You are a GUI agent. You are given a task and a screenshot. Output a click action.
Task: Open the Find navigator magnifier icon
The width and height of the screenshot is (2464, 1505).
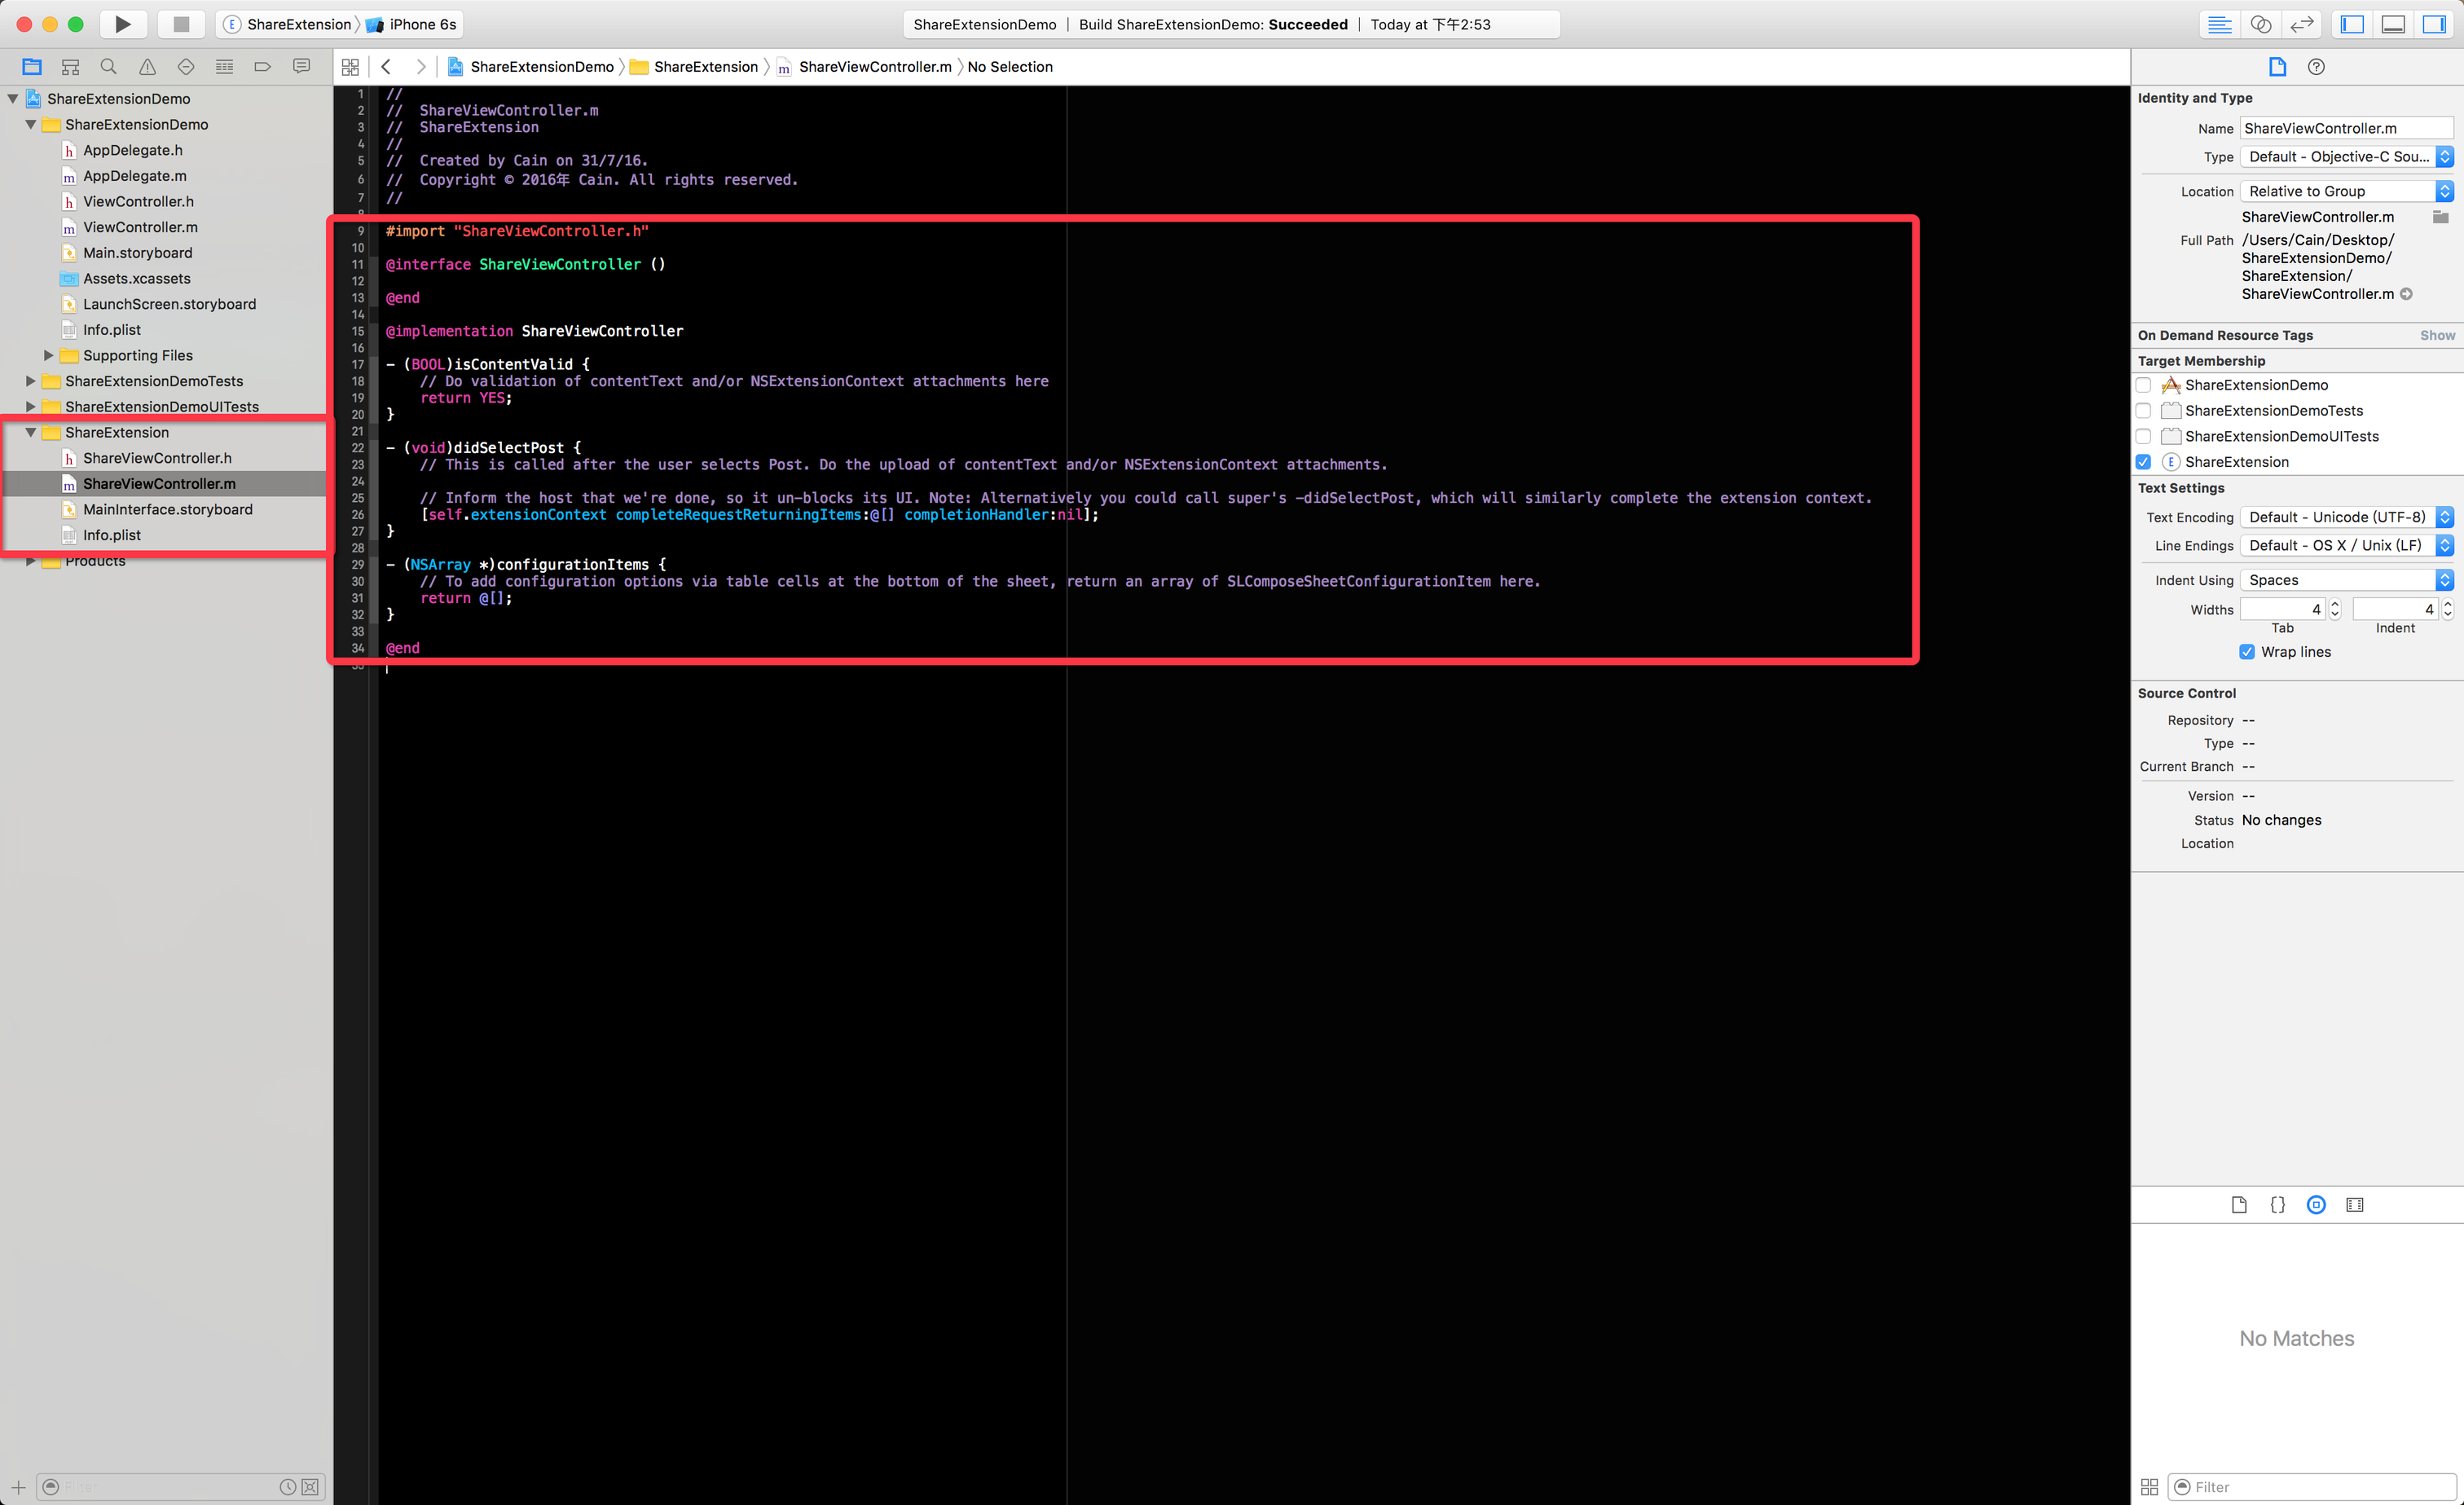pyautogui.click(x=108, y=67)
